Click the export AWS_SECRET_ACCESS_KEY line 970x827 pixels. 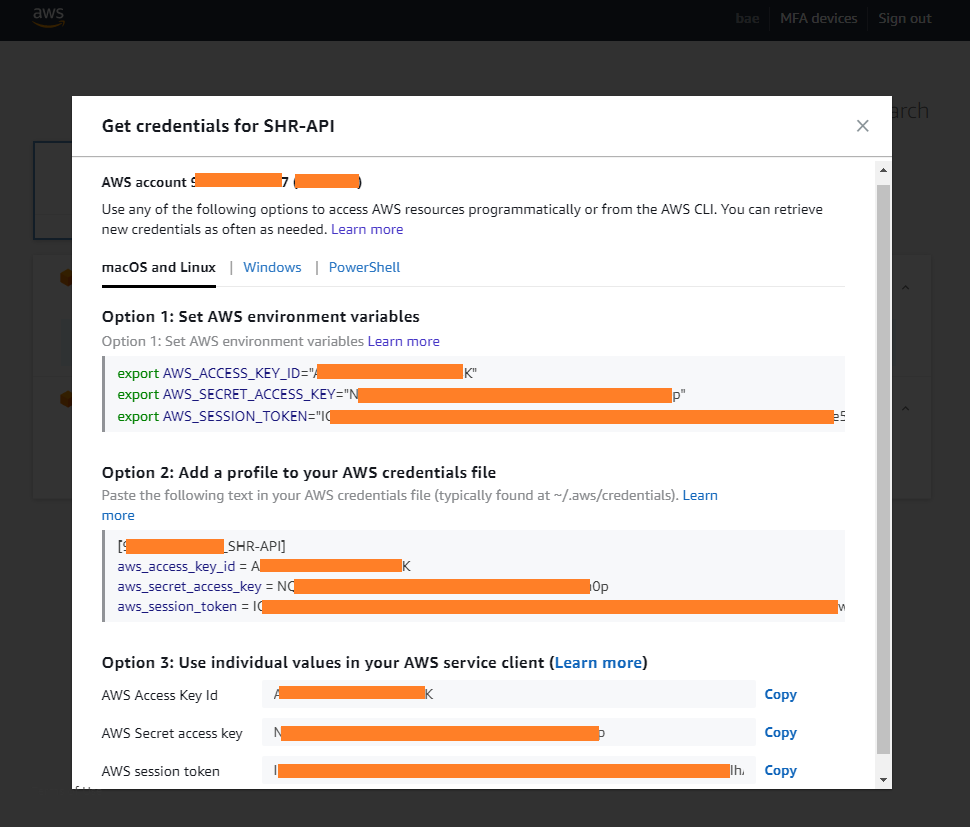[x=401, y=395]
